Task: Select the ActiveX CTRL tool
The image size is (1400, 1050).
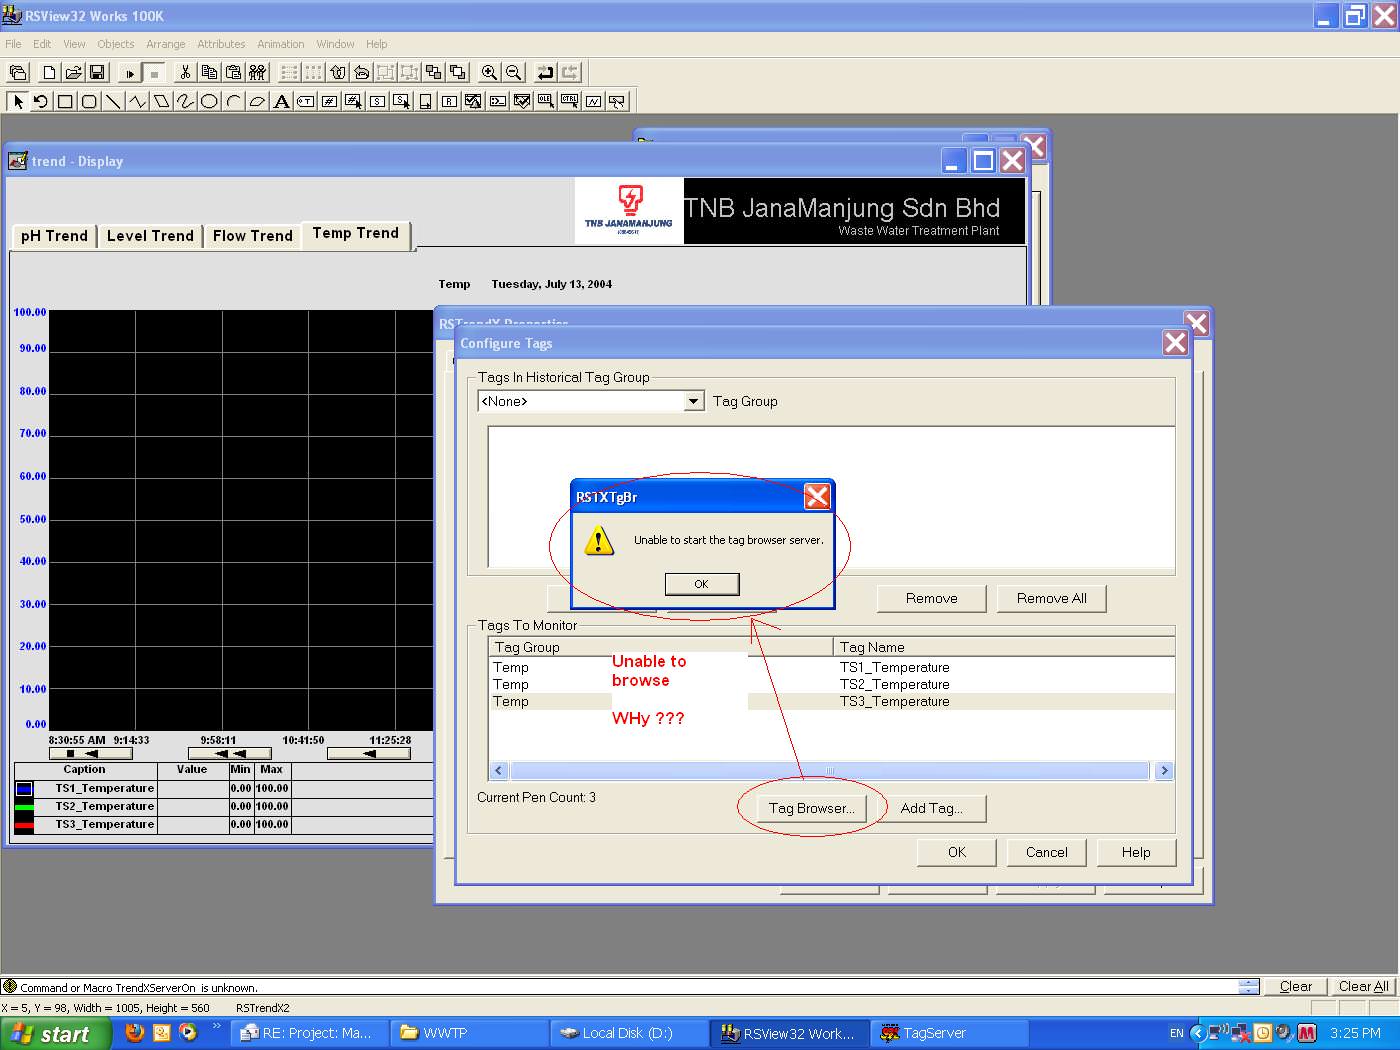Action: point(569,101)
